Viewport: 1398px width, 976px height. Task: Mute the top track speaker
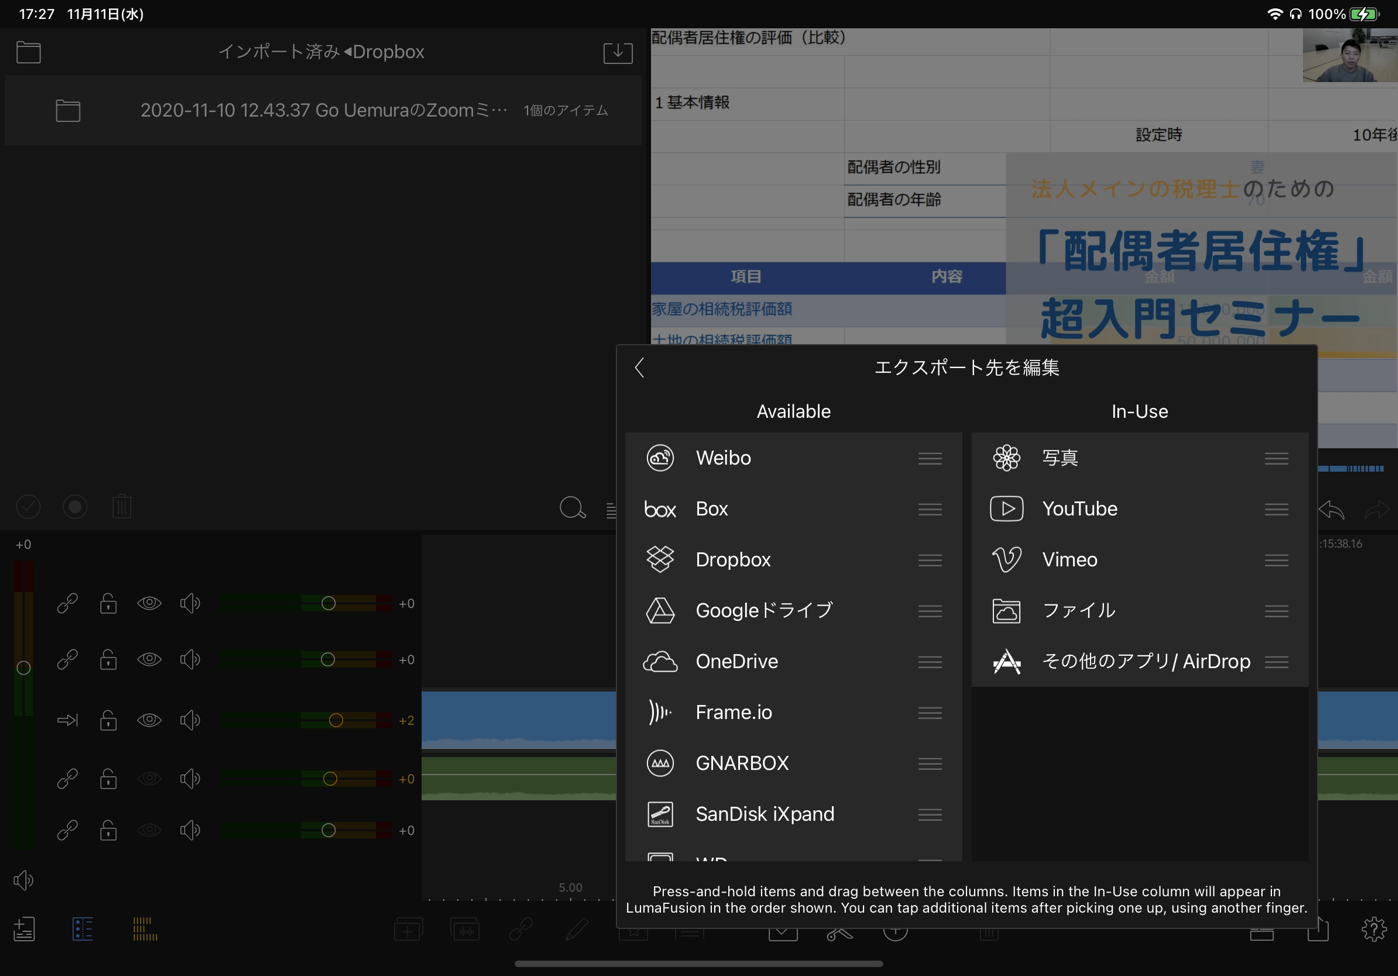coord(190,603)
